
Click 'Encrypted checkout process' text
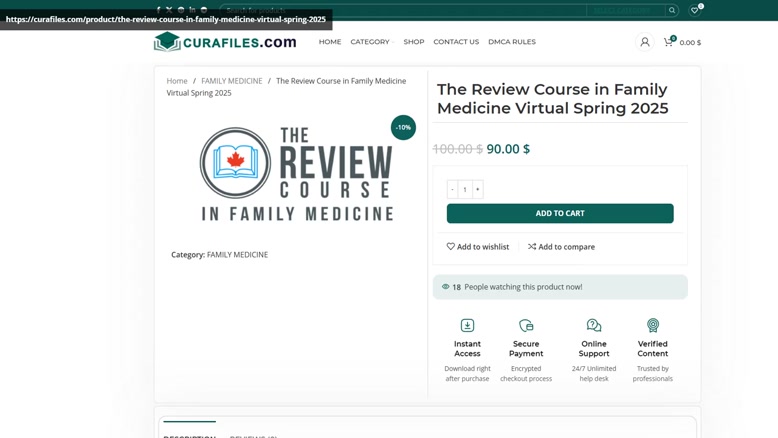pos(526,374)
